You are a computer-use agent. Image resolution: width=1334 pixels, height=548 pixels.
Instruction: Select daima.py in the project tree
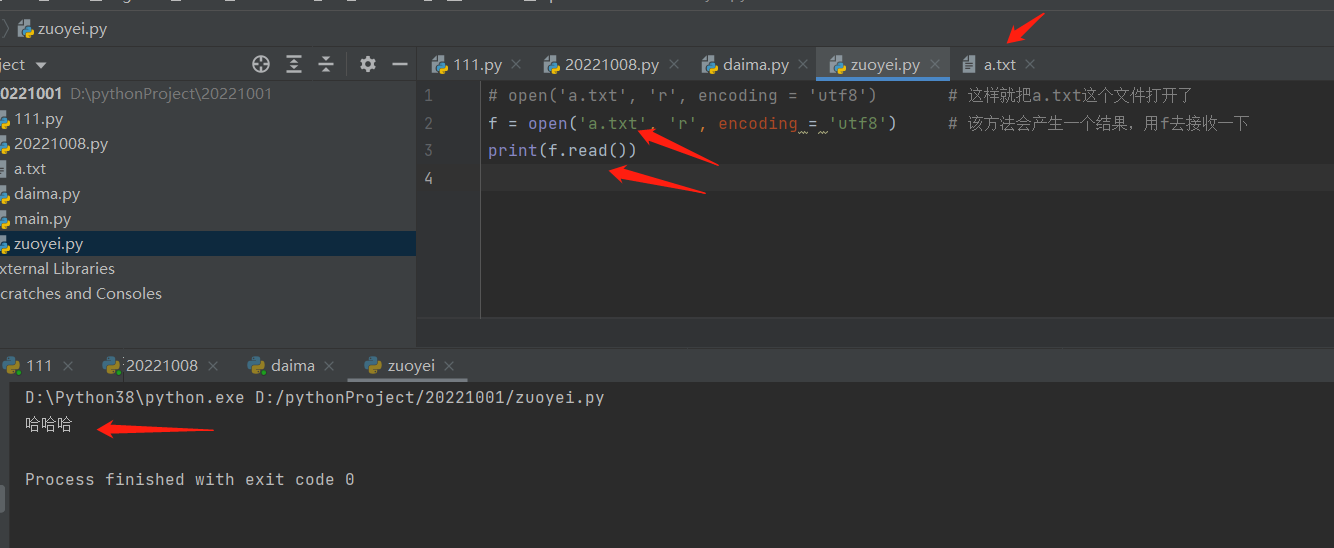coord(47,193)
